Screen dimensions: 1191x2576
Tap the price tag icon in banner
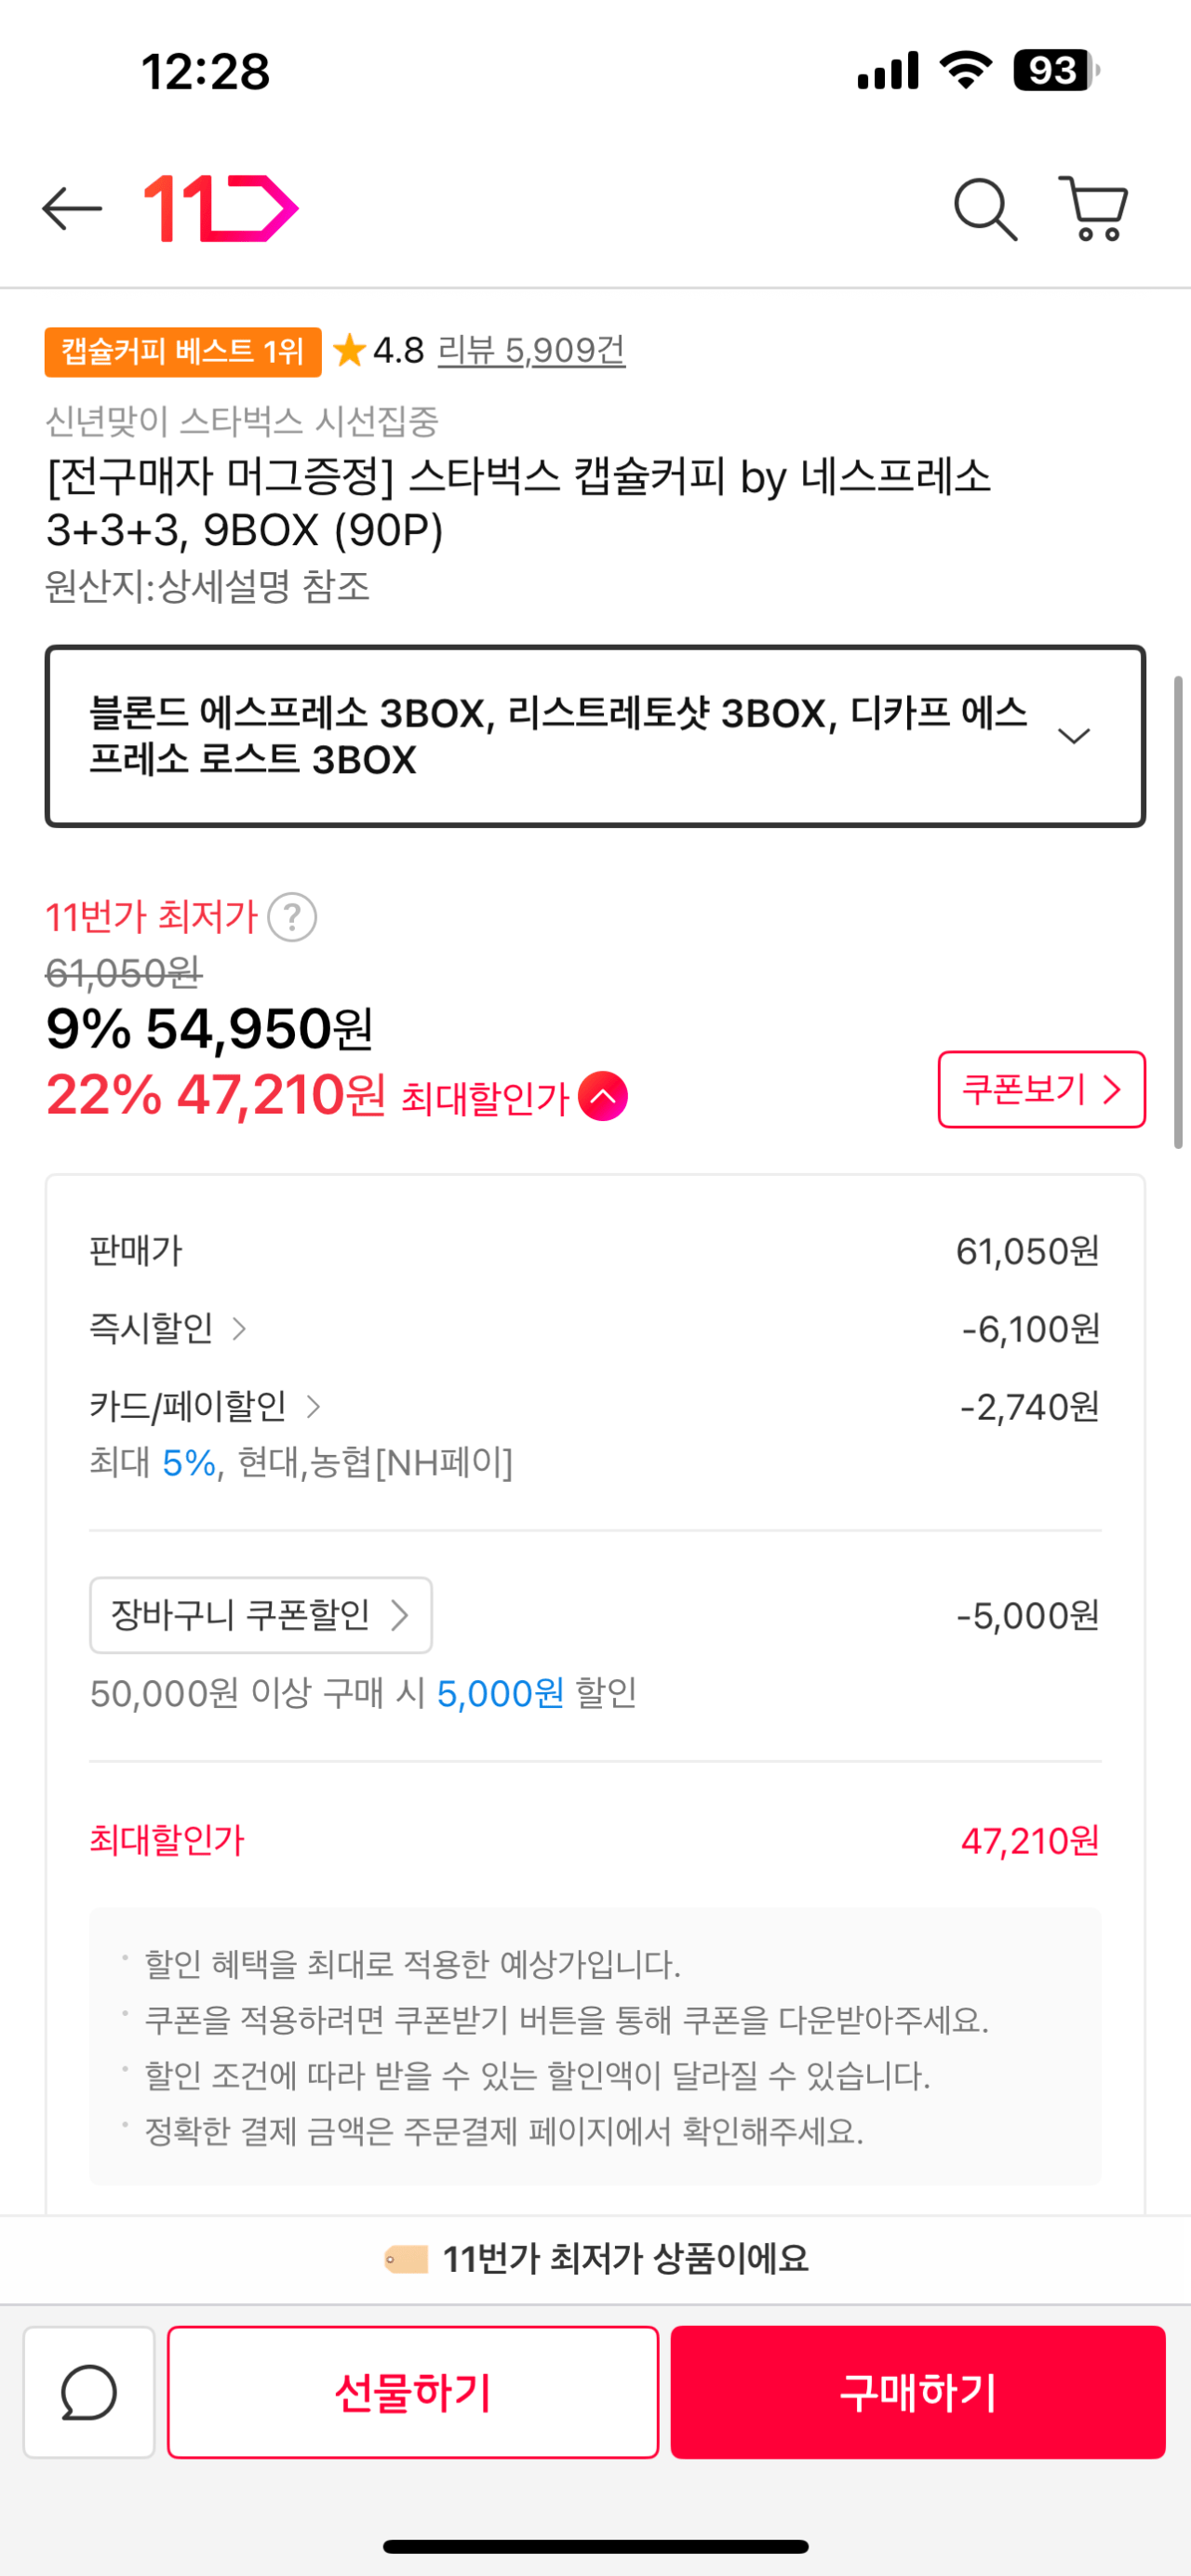(406, 2259)
